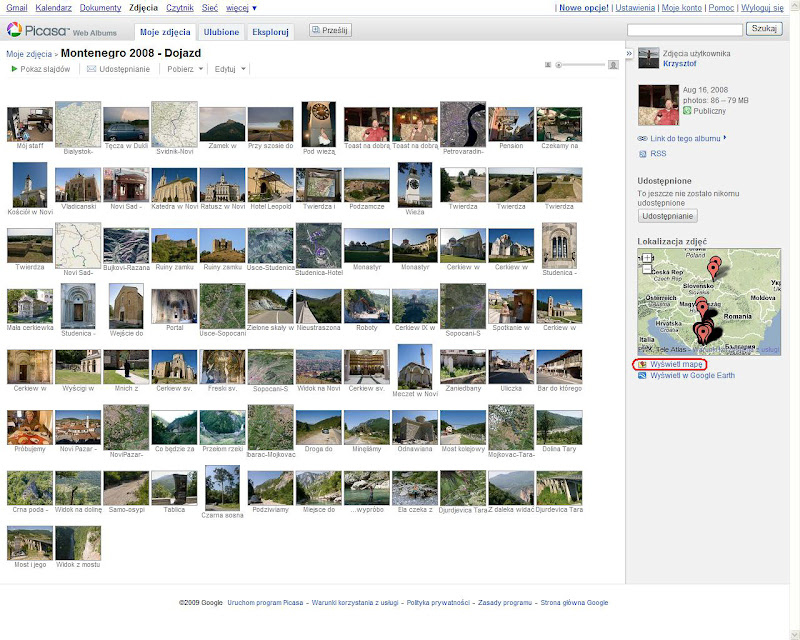Image resolution: width=800 pixels, height=640 pixels.
Task: Open the Pobierz dropdown menu
Action: pyautogui.click(x=185, y=69)
